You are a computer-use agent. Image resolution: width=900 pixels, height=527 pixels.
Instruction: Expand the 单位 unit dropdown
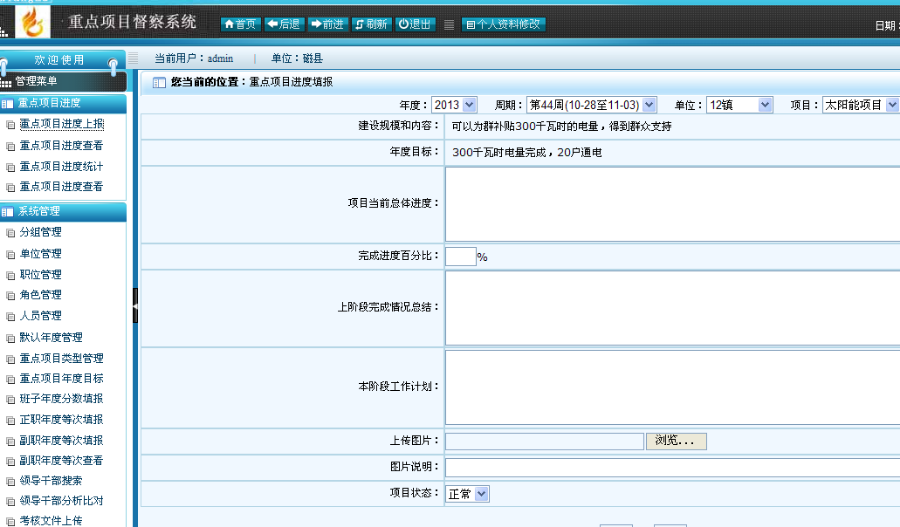(x=739, y=105)
